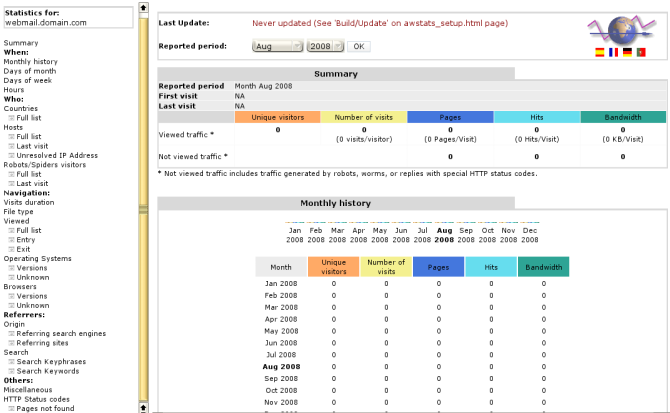The image size is (670, 413).
Task: Click the small icon beside Unresolved IP Address
Action: point(12,155)
